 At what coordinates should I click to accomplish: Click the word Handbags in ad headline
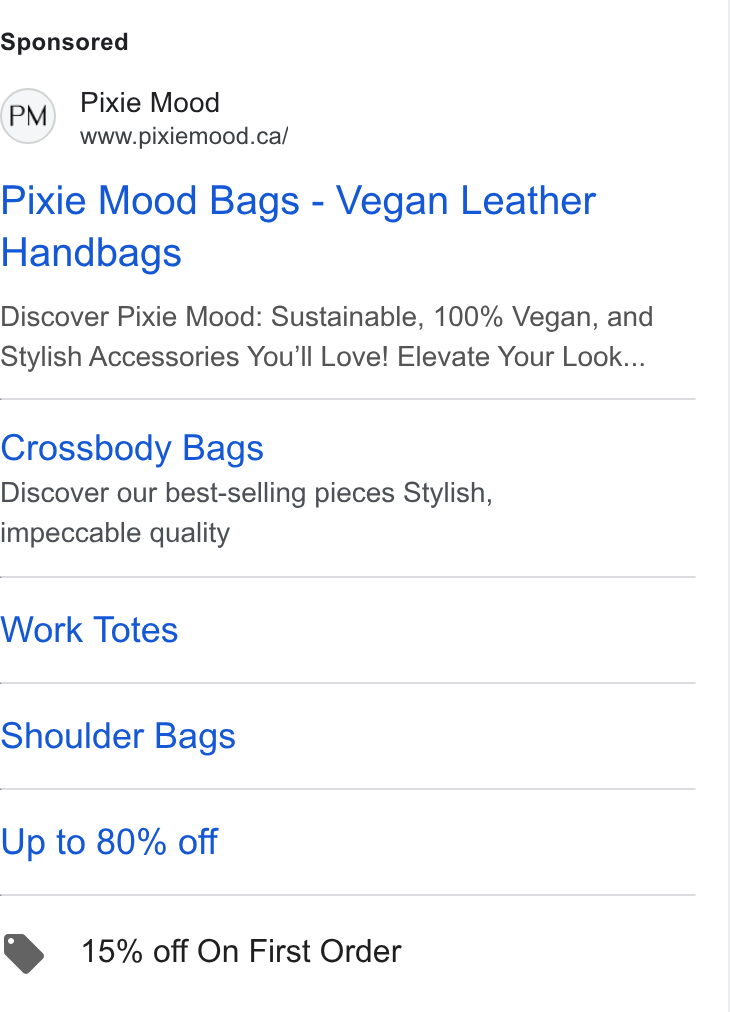(x=91, y=253)
